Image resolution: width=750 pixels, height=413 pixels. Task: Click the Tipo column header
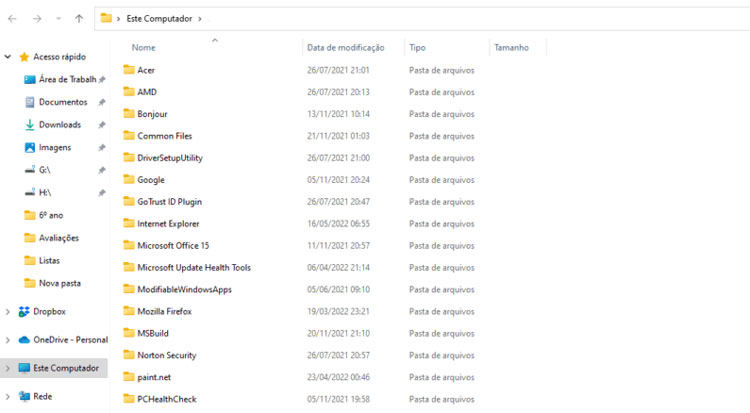(x=417, y=47)
